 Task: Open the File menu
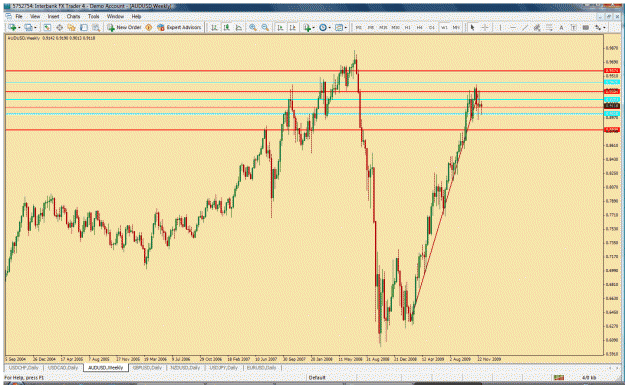19,16
